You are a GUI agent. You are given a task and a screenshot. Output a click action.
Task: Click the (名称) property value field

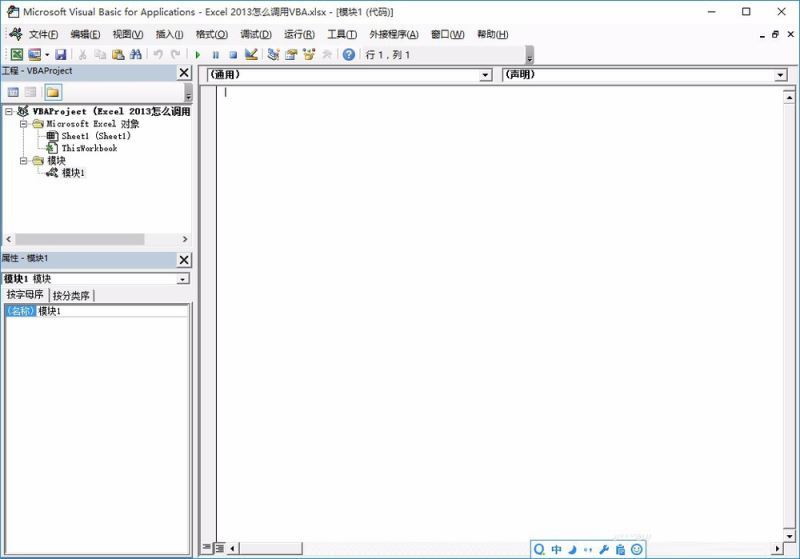(x=112, y=311)
